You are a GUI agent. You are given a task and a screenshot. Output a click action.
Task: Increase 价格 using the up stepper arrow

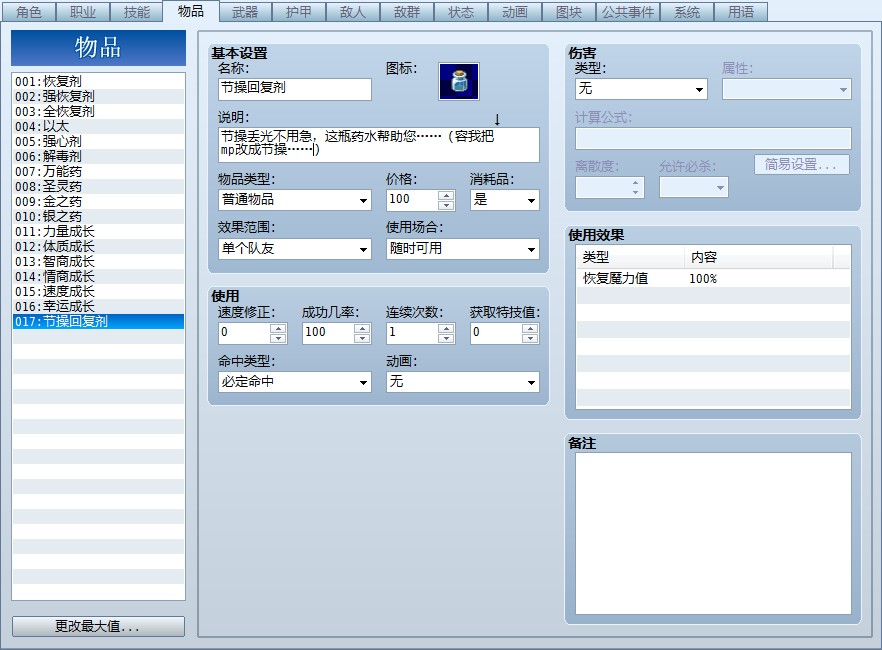coord(446,195)
